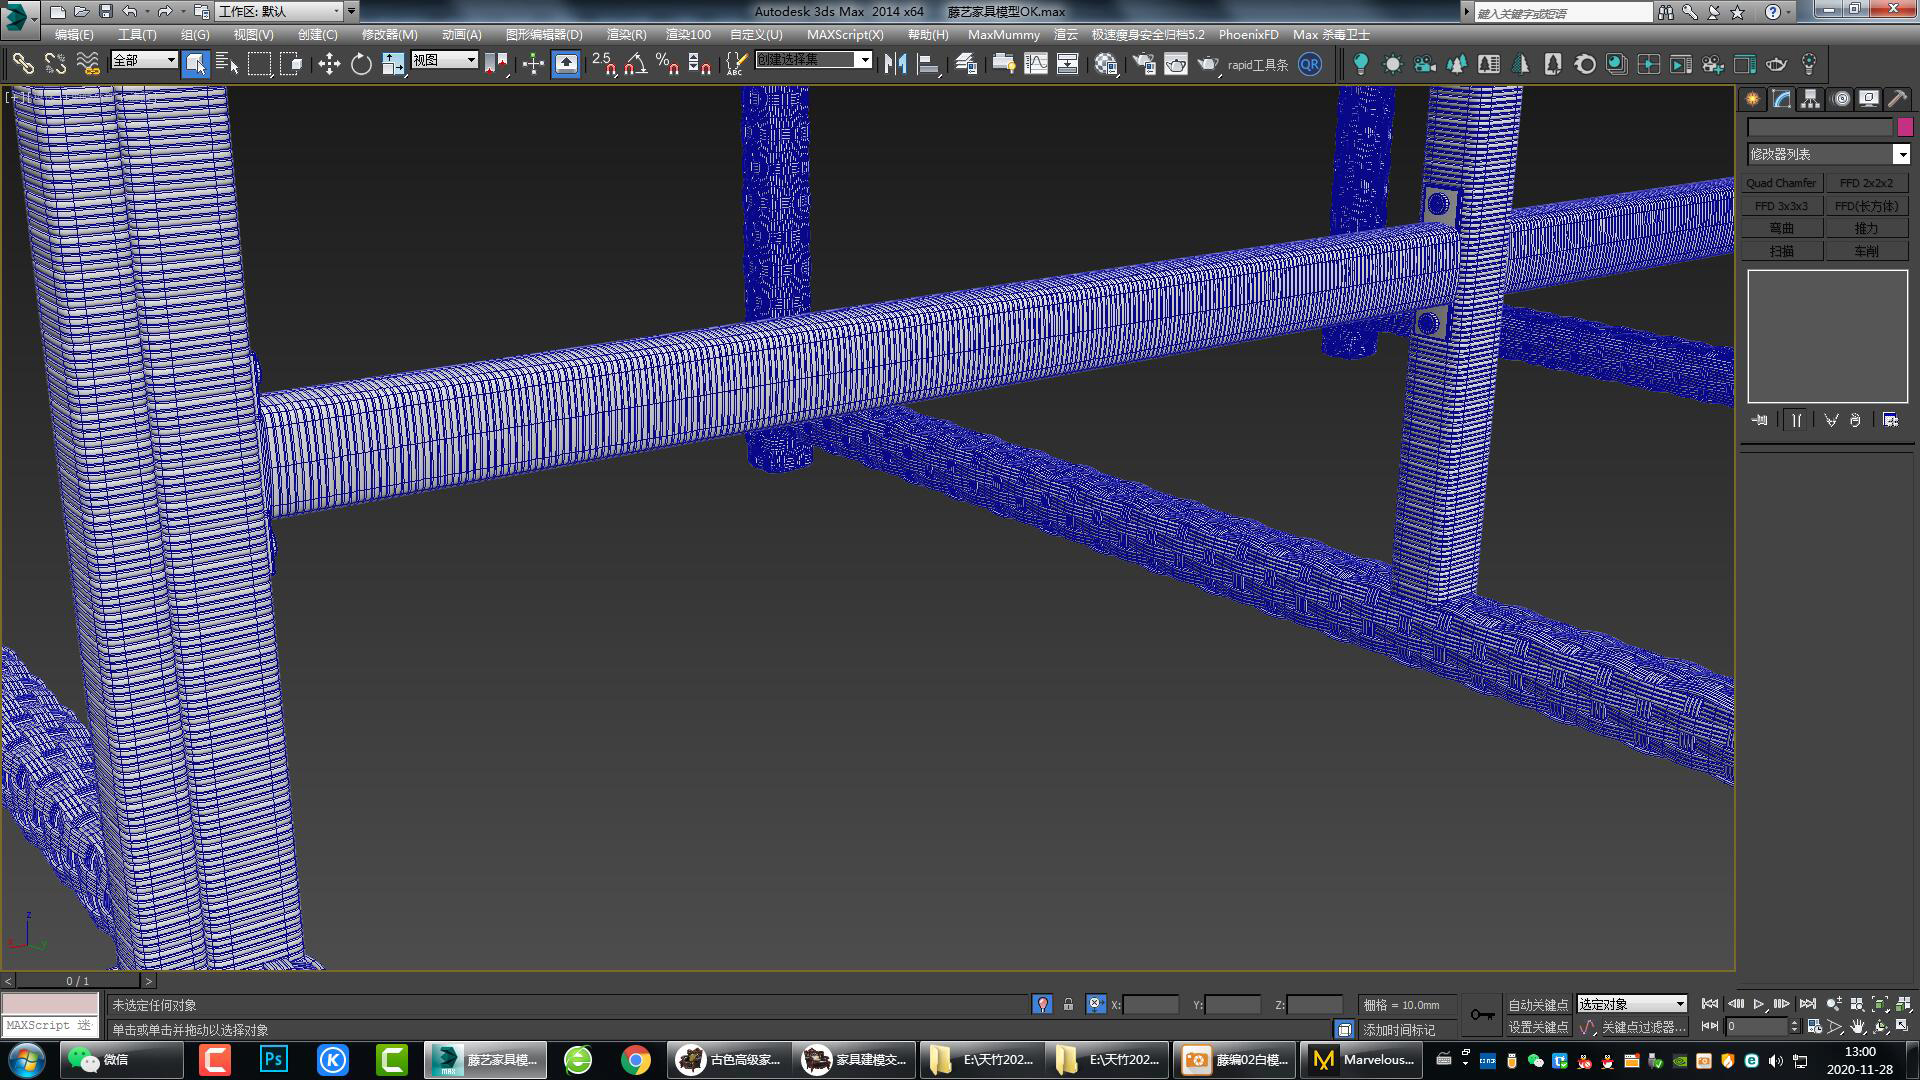Click the 自动关键点 auto key button
Screen dimensions: 1920x1080
pos(1538,1004)
